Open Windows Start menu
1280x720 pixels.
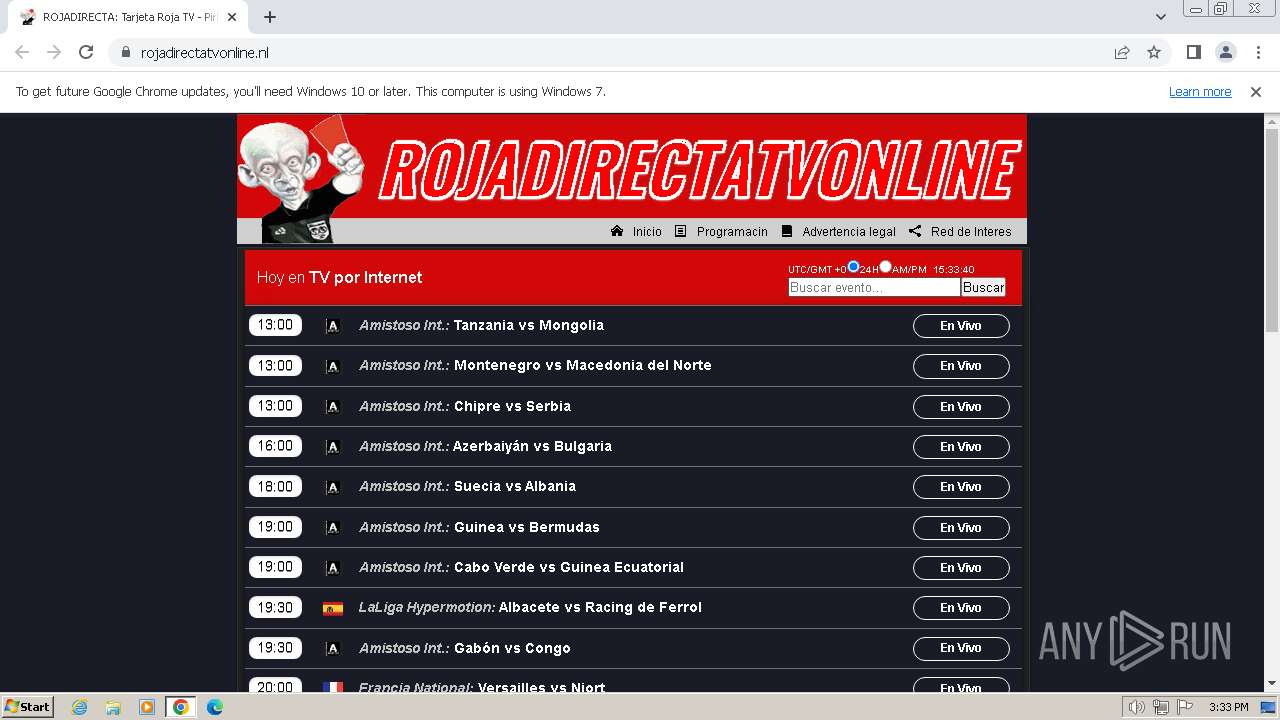coord(27,706)
